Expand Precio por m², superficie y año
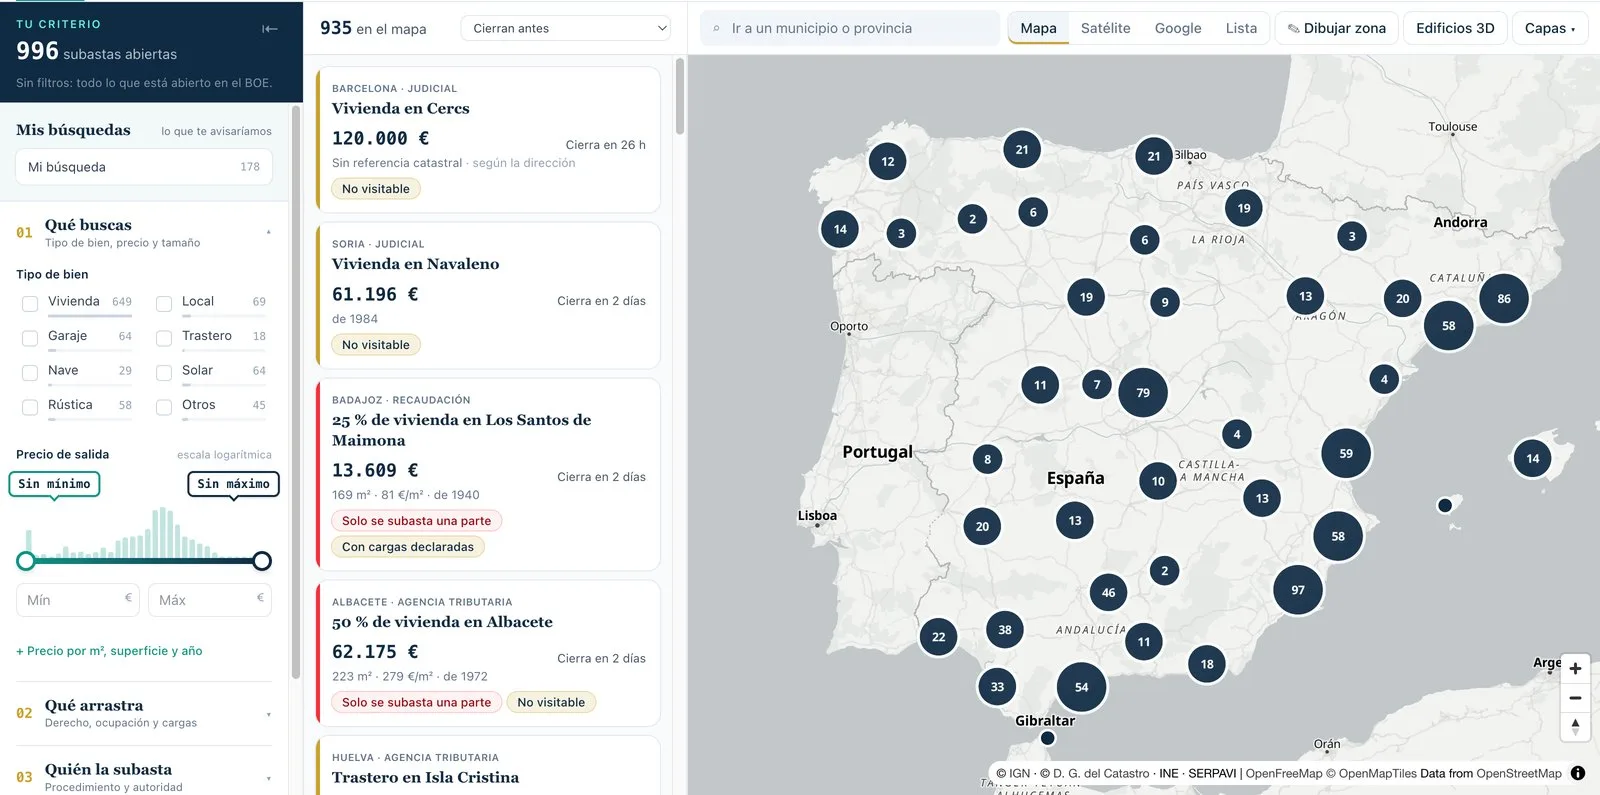1600x795 pixels. (109, 651)
